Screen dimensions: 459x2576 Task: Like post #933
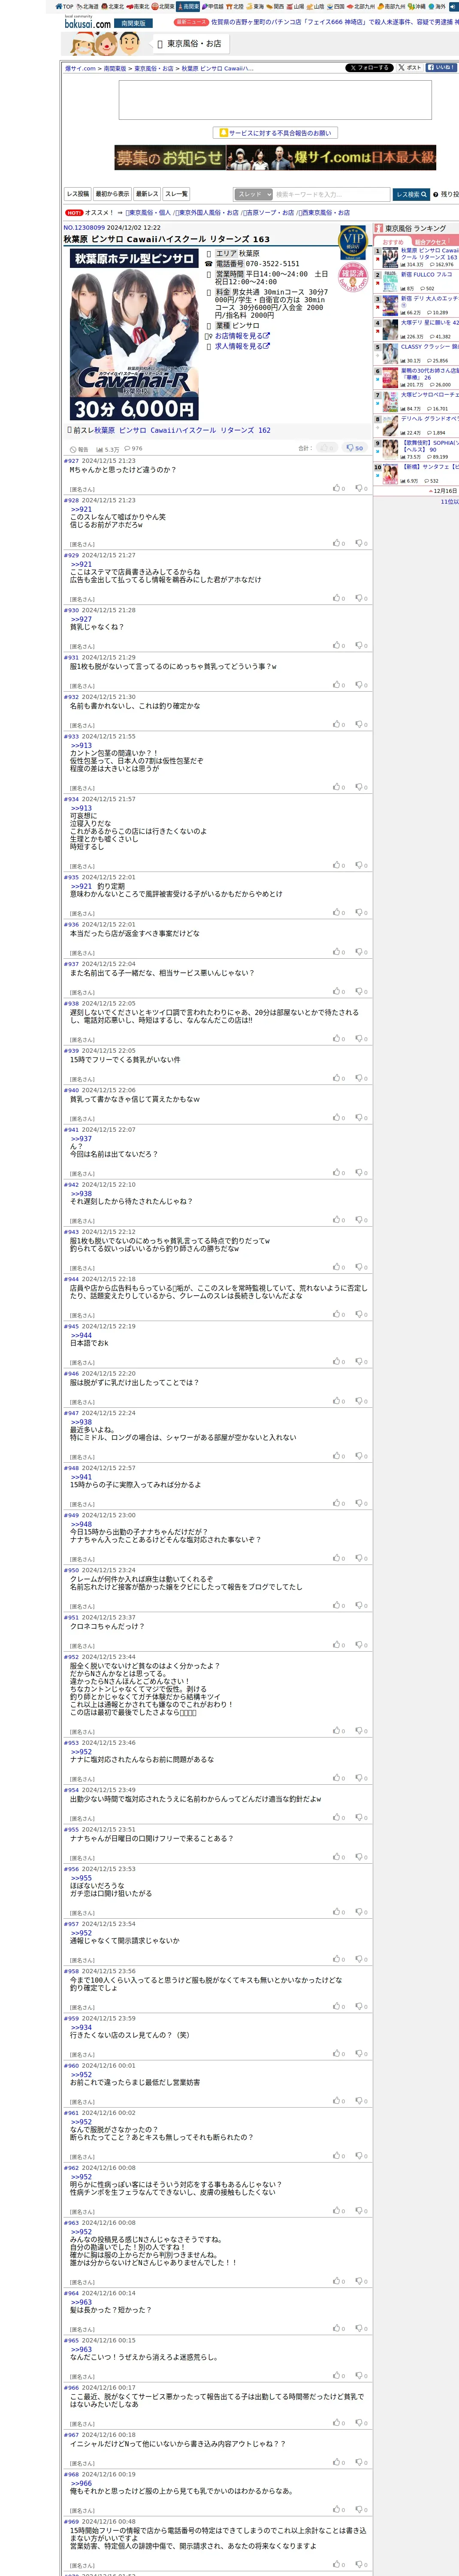[x=338, y=787]
